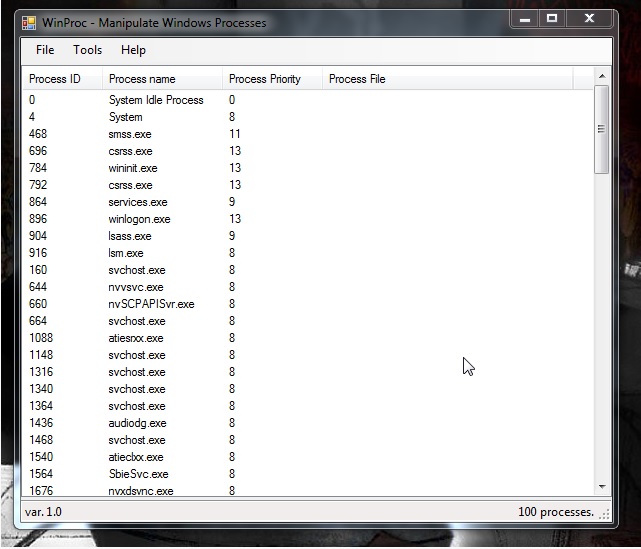This screenshot has height=549, width=641.
Task: Click the resize grip in status bar corner
Action: click(604, 514)
